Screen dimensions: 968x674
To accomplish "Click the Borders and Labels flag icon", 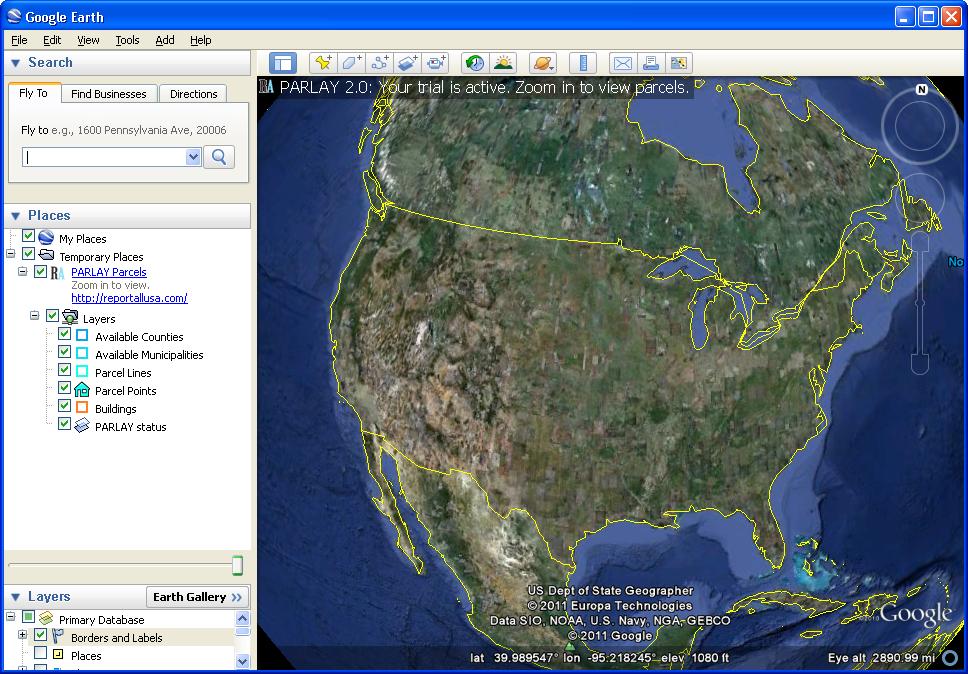I will 58,636.
